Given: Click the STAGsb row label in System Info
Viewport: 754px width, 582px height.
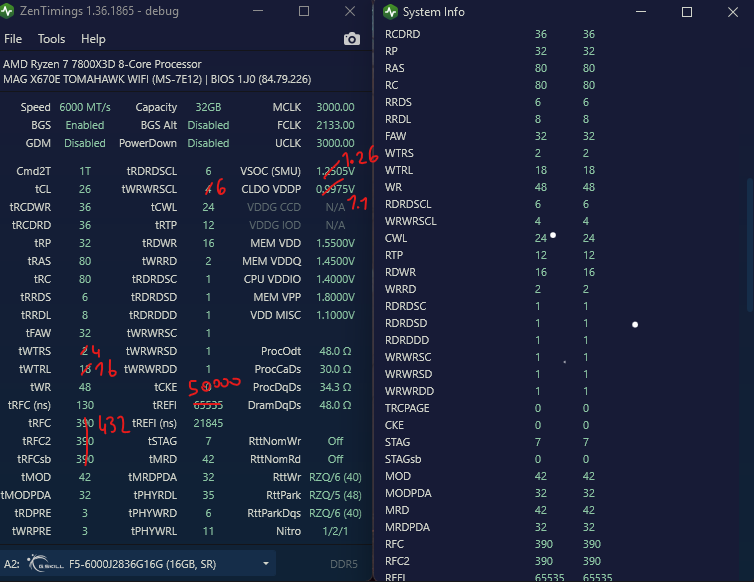Looking at the screenshot, I should [x=402, y=459].
